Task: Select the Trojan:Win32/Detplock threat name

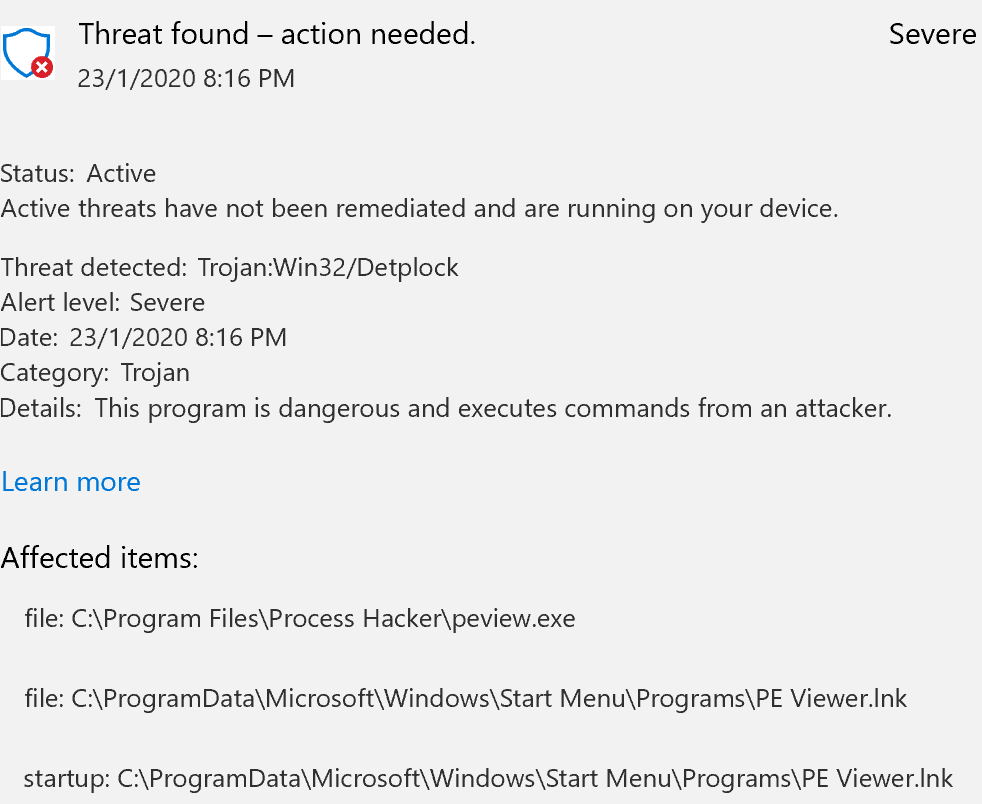Action: [x=328, y=268]
